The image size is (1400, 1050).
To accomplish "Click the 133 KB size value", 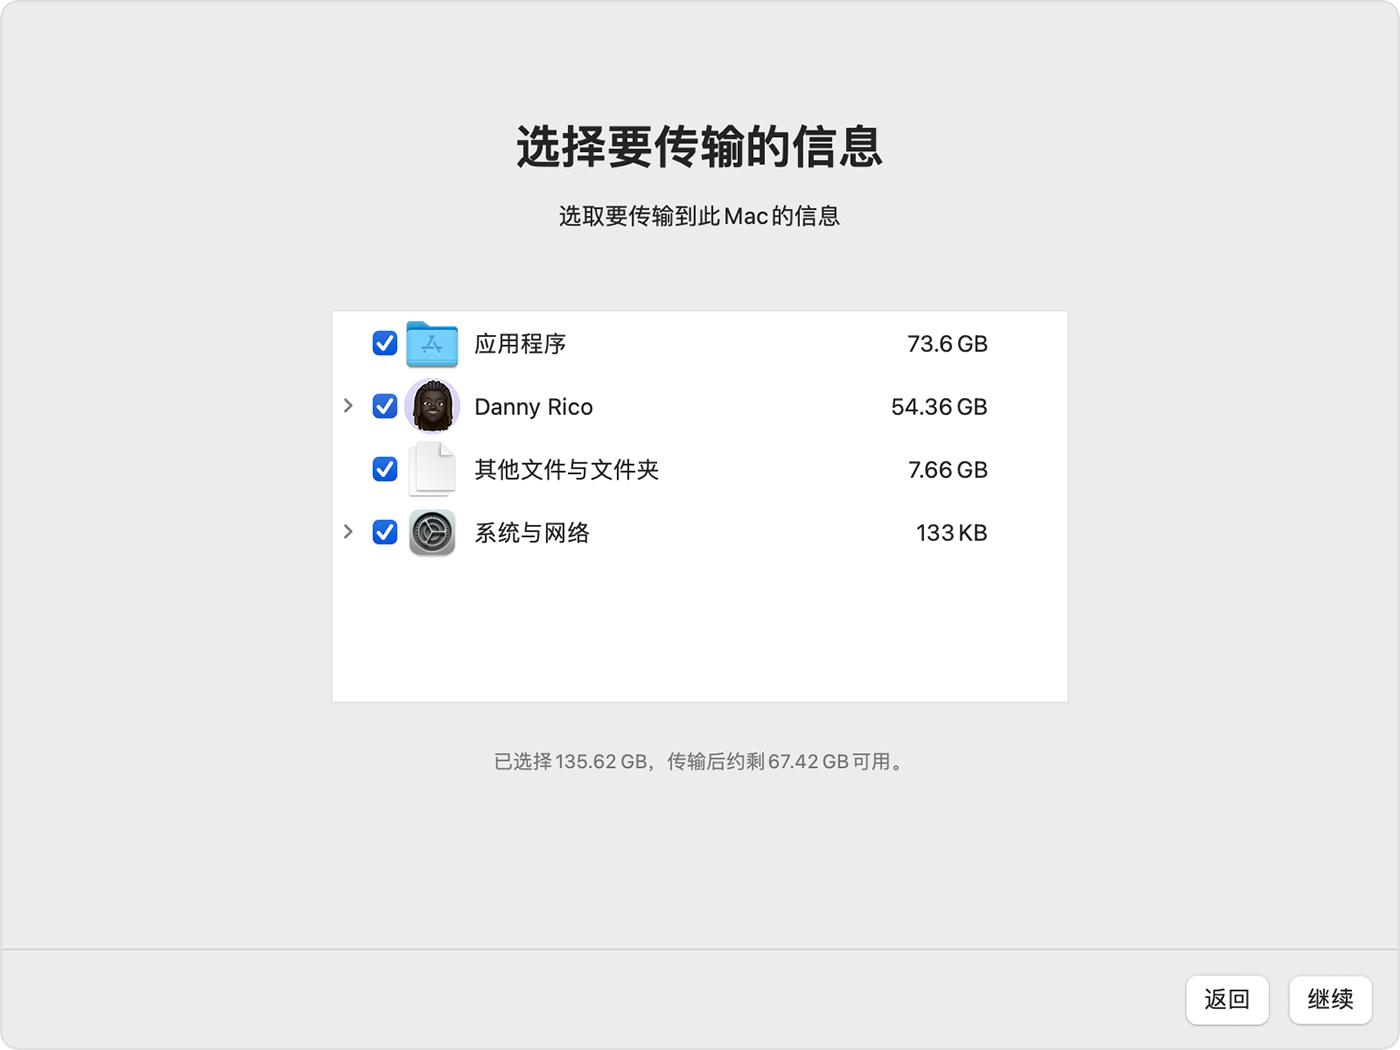I will point(951,533).
